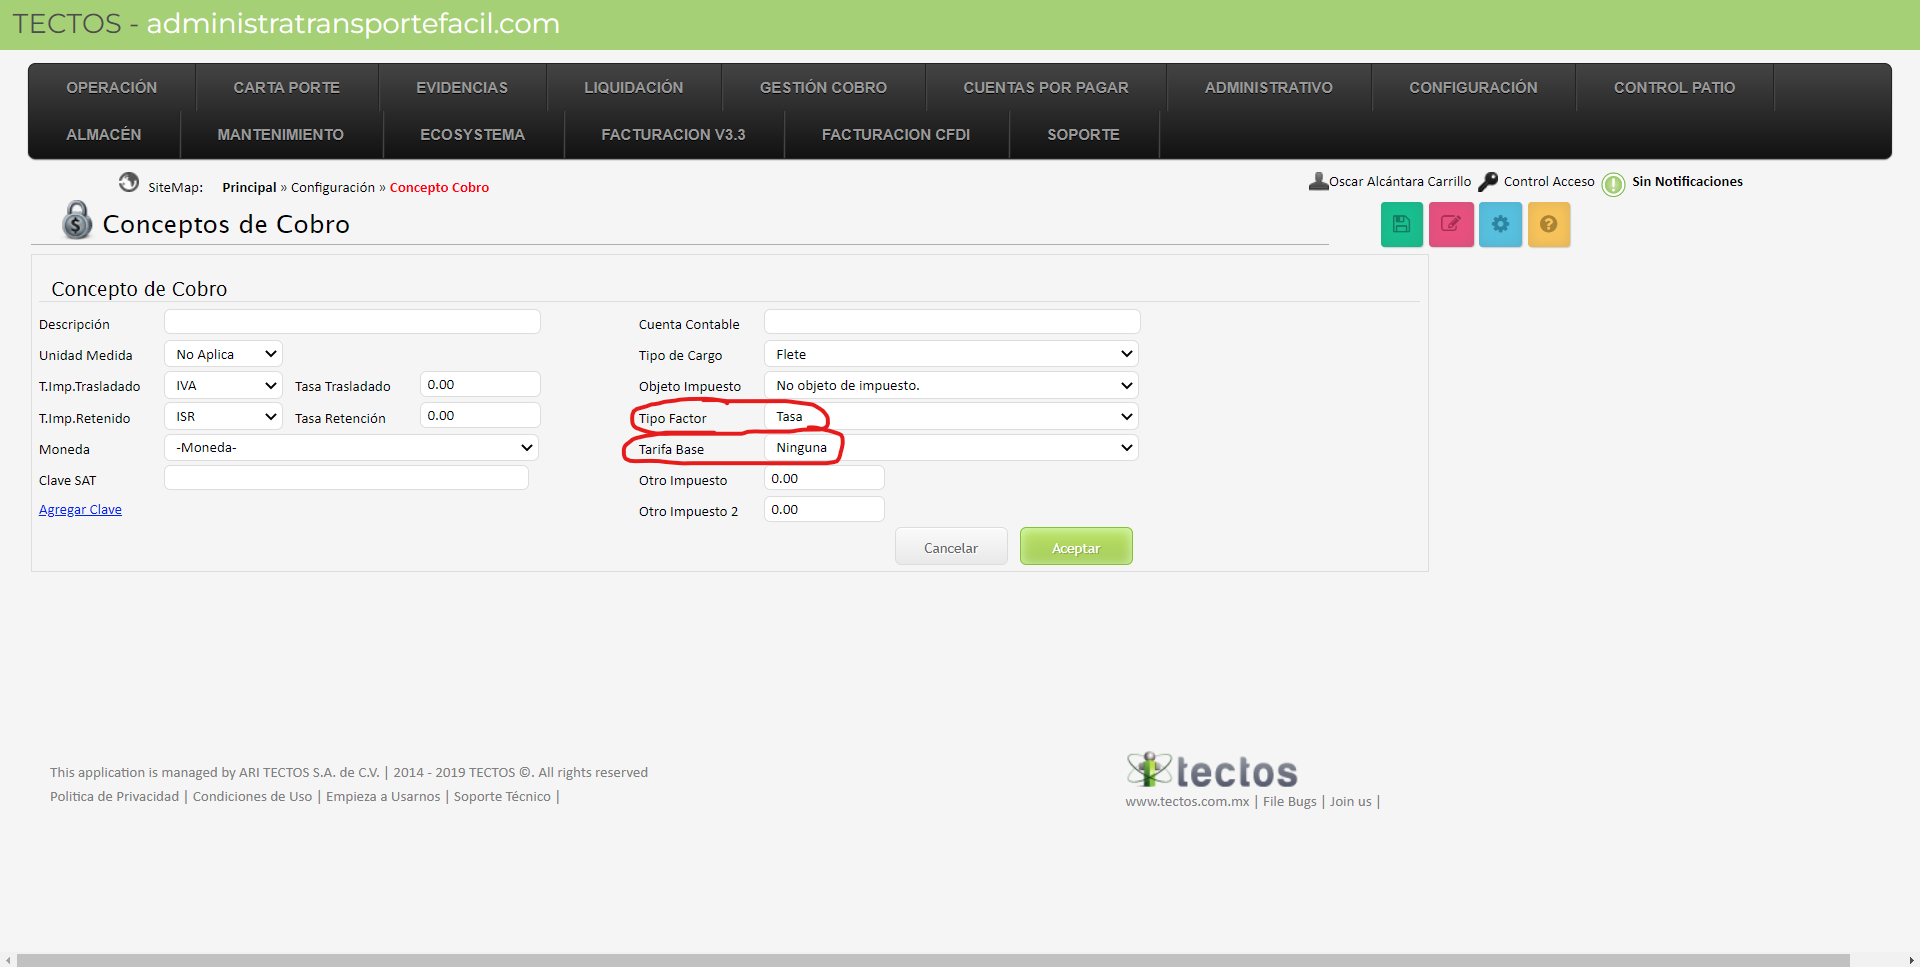
Task: Expand the Unidad Medida dropdown
Action: pyautogui.click(x=223, y=354)
